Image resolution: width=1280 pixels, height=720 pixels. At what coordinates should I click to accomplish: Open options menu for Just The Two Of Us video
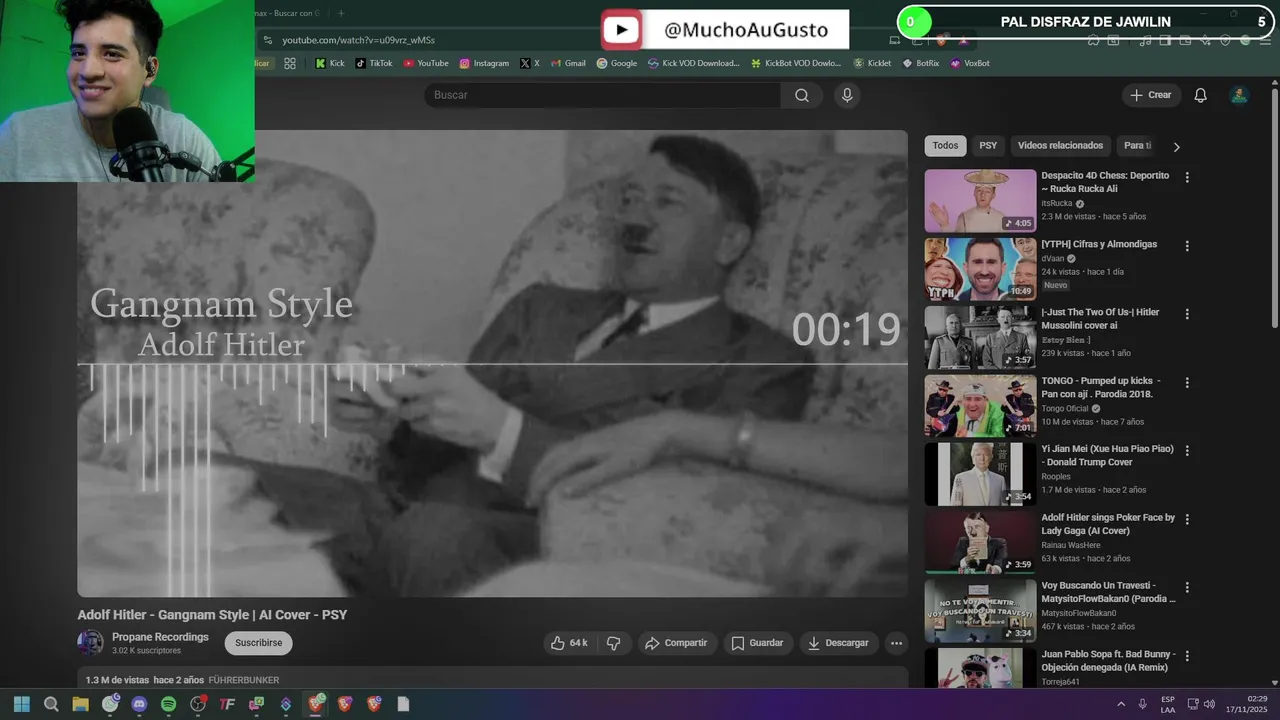1187,314
